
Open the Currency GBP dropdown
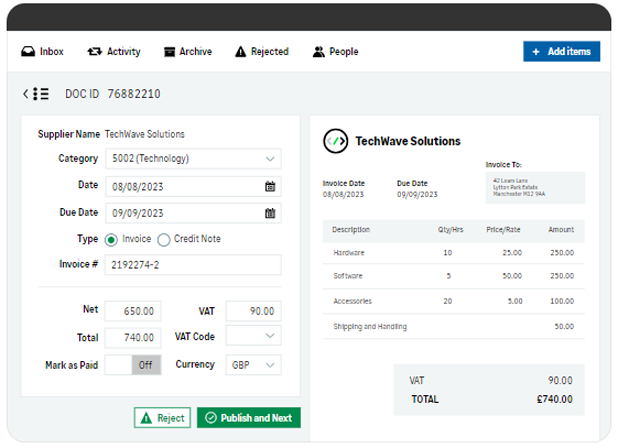[x=253, y=365]
